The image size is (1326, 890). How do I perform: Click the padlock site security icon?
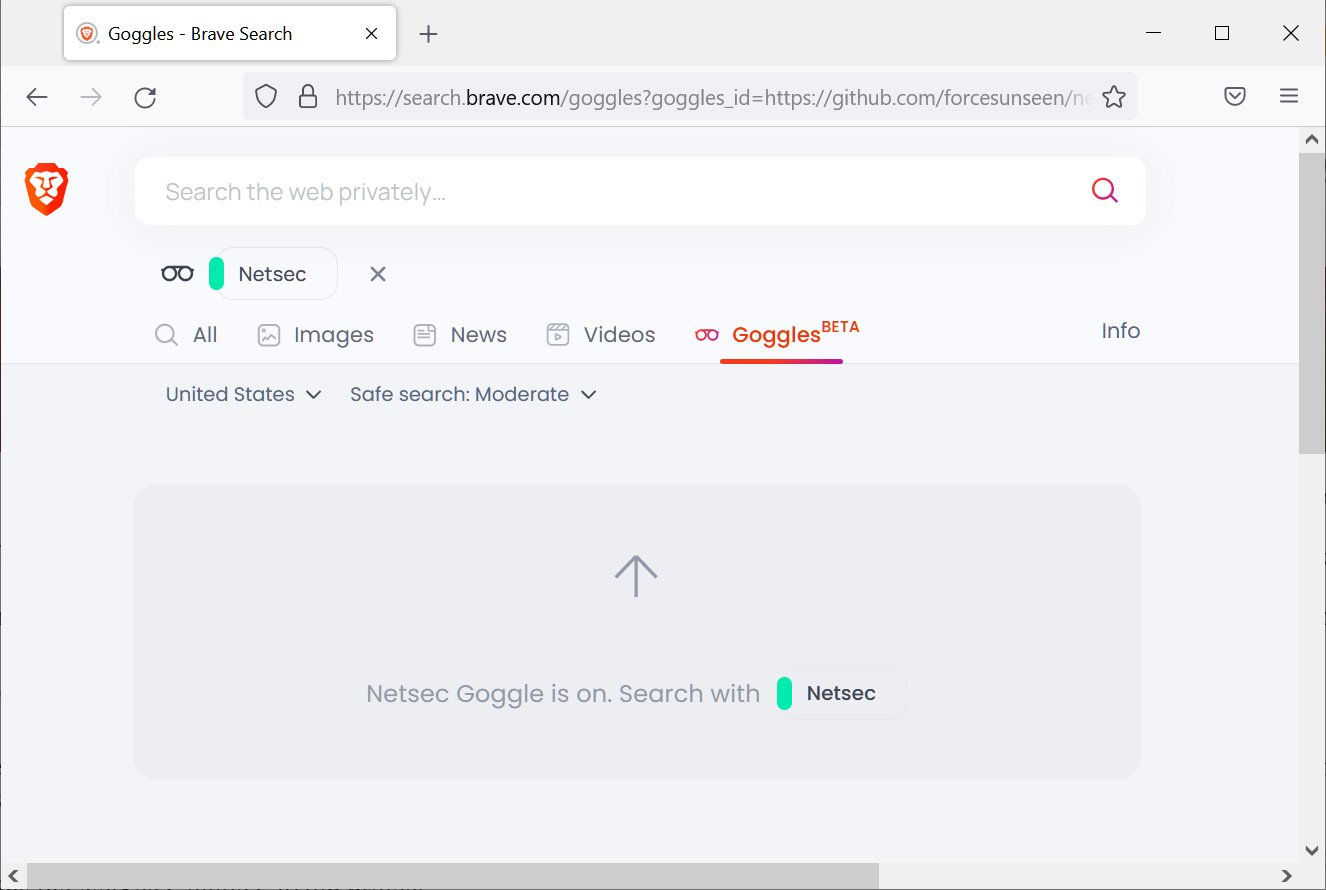tap(308, 97)
